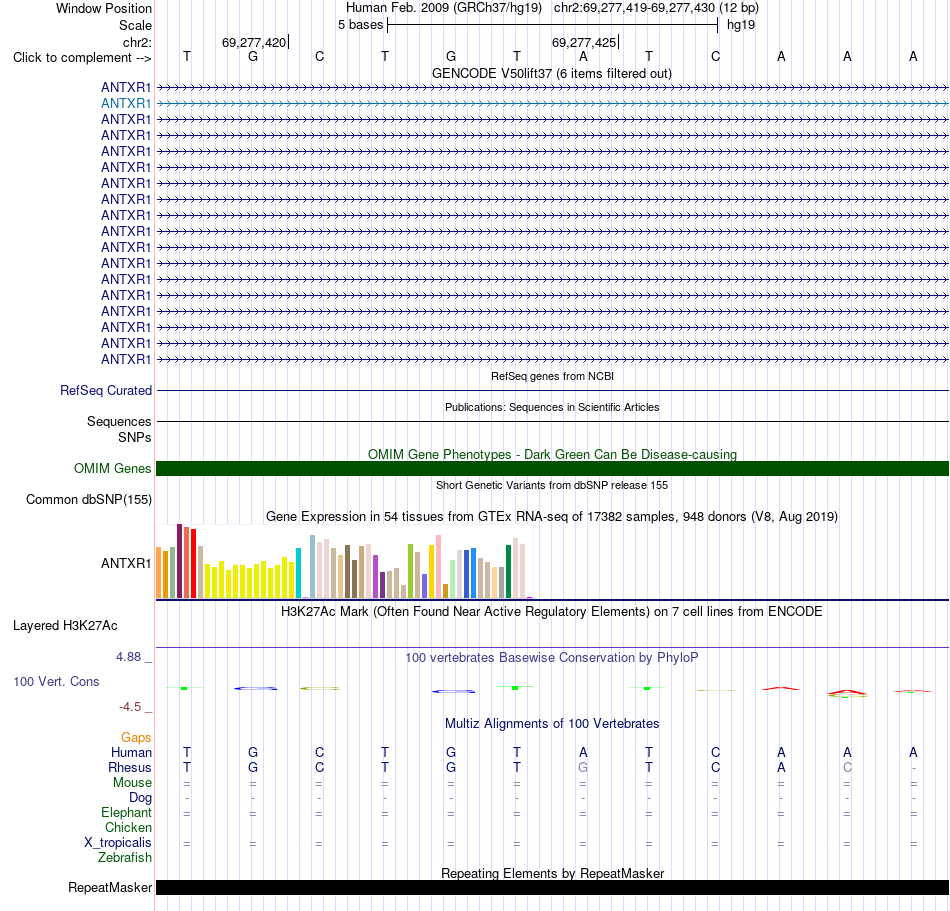This screenshot has width=950, height=911.
Task: Click the 'RepeatMasker' track label
Action: pyautogui.click(x=110, y=888)
